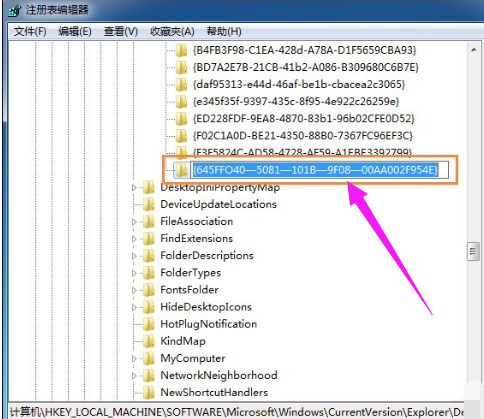Click folder icon next to {F02C1A0D-BE21-4350-88B0-7367FC96EF3C}
The image size is (484, 419).
(x=181, y=136)
